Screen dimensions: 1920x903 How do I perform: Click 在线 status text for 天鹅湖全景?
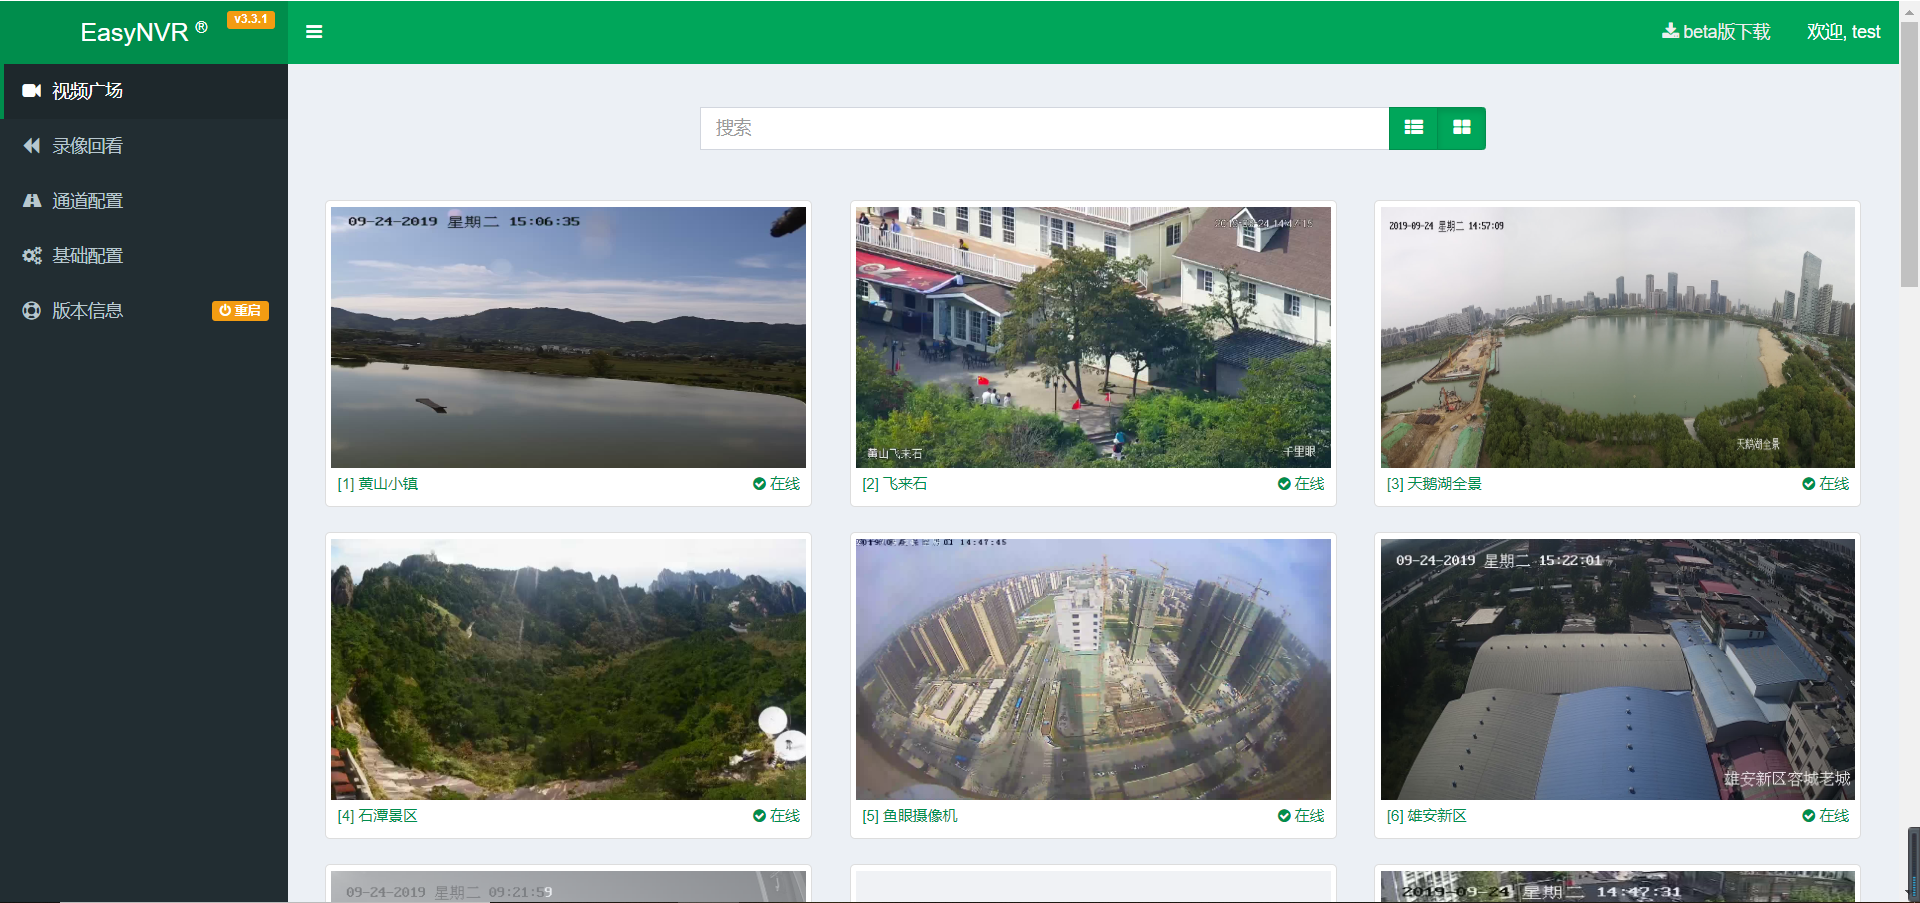pyautogui.click(x=1834, y=484)
